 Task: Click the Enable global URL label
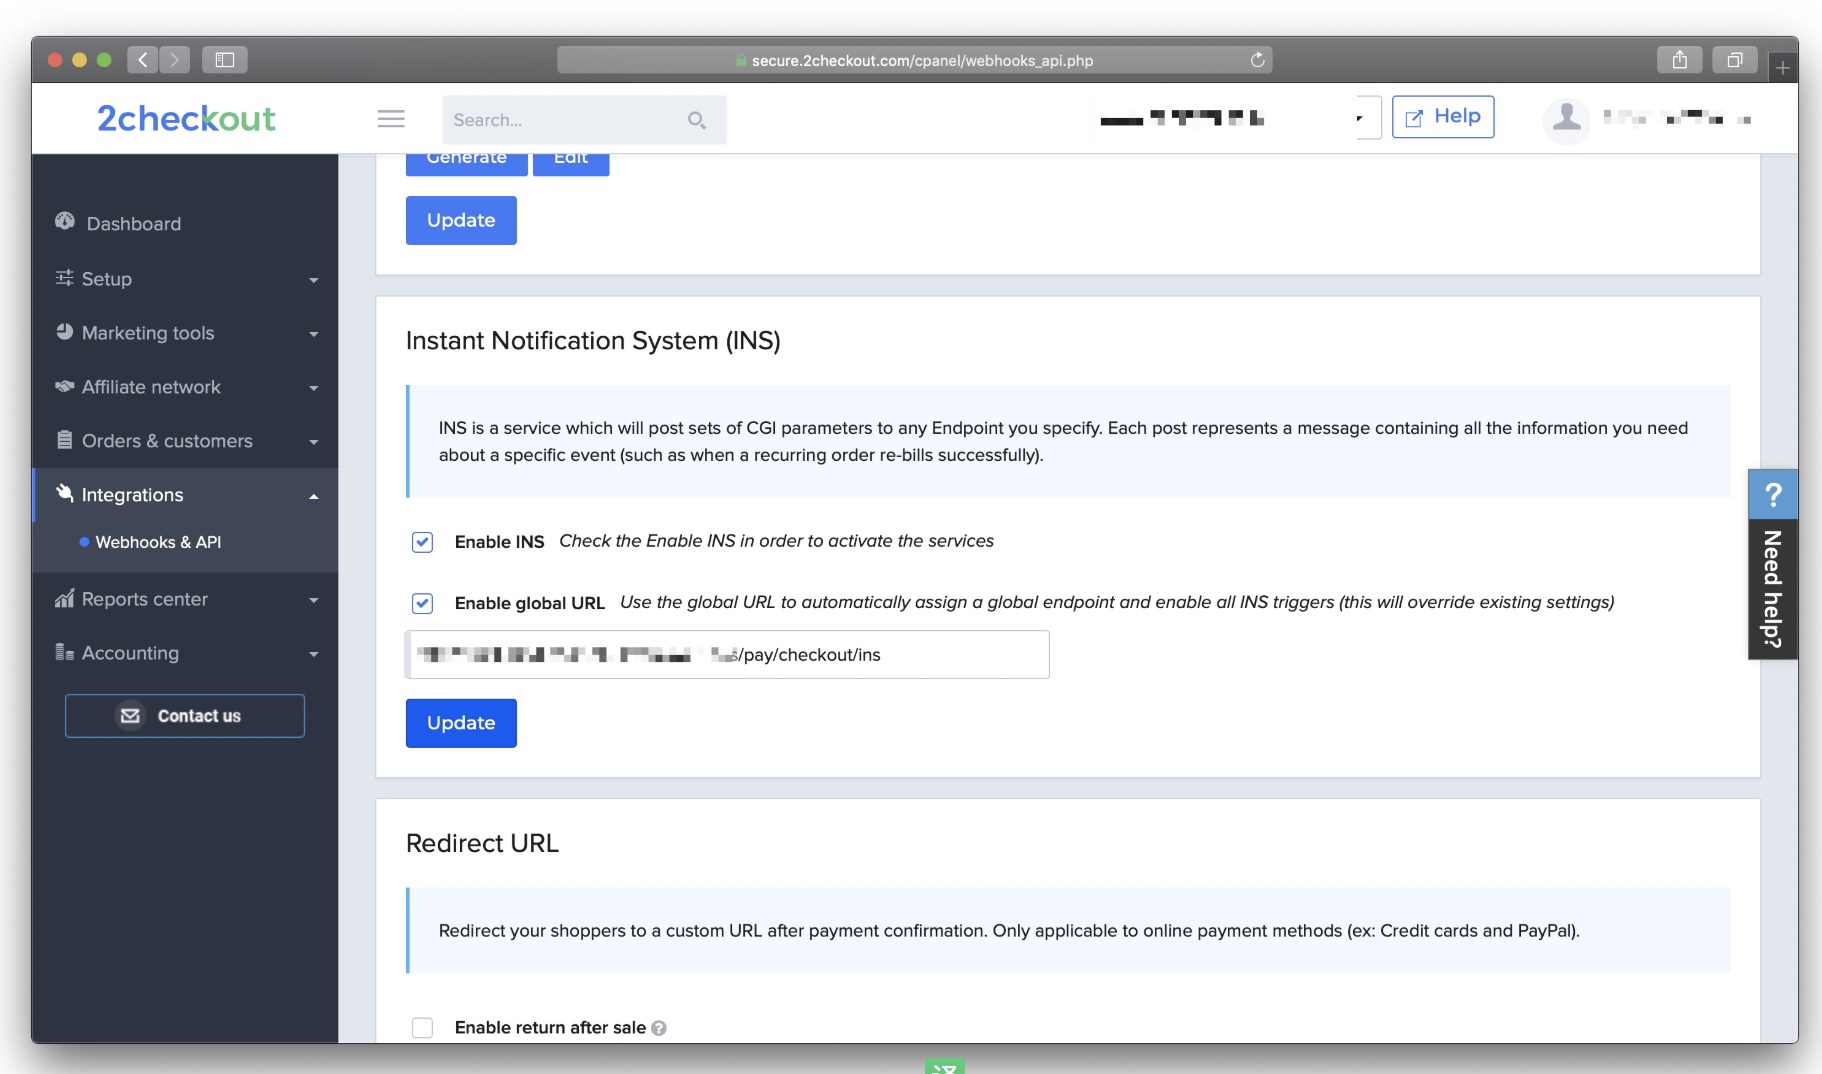tap(529, 603)
